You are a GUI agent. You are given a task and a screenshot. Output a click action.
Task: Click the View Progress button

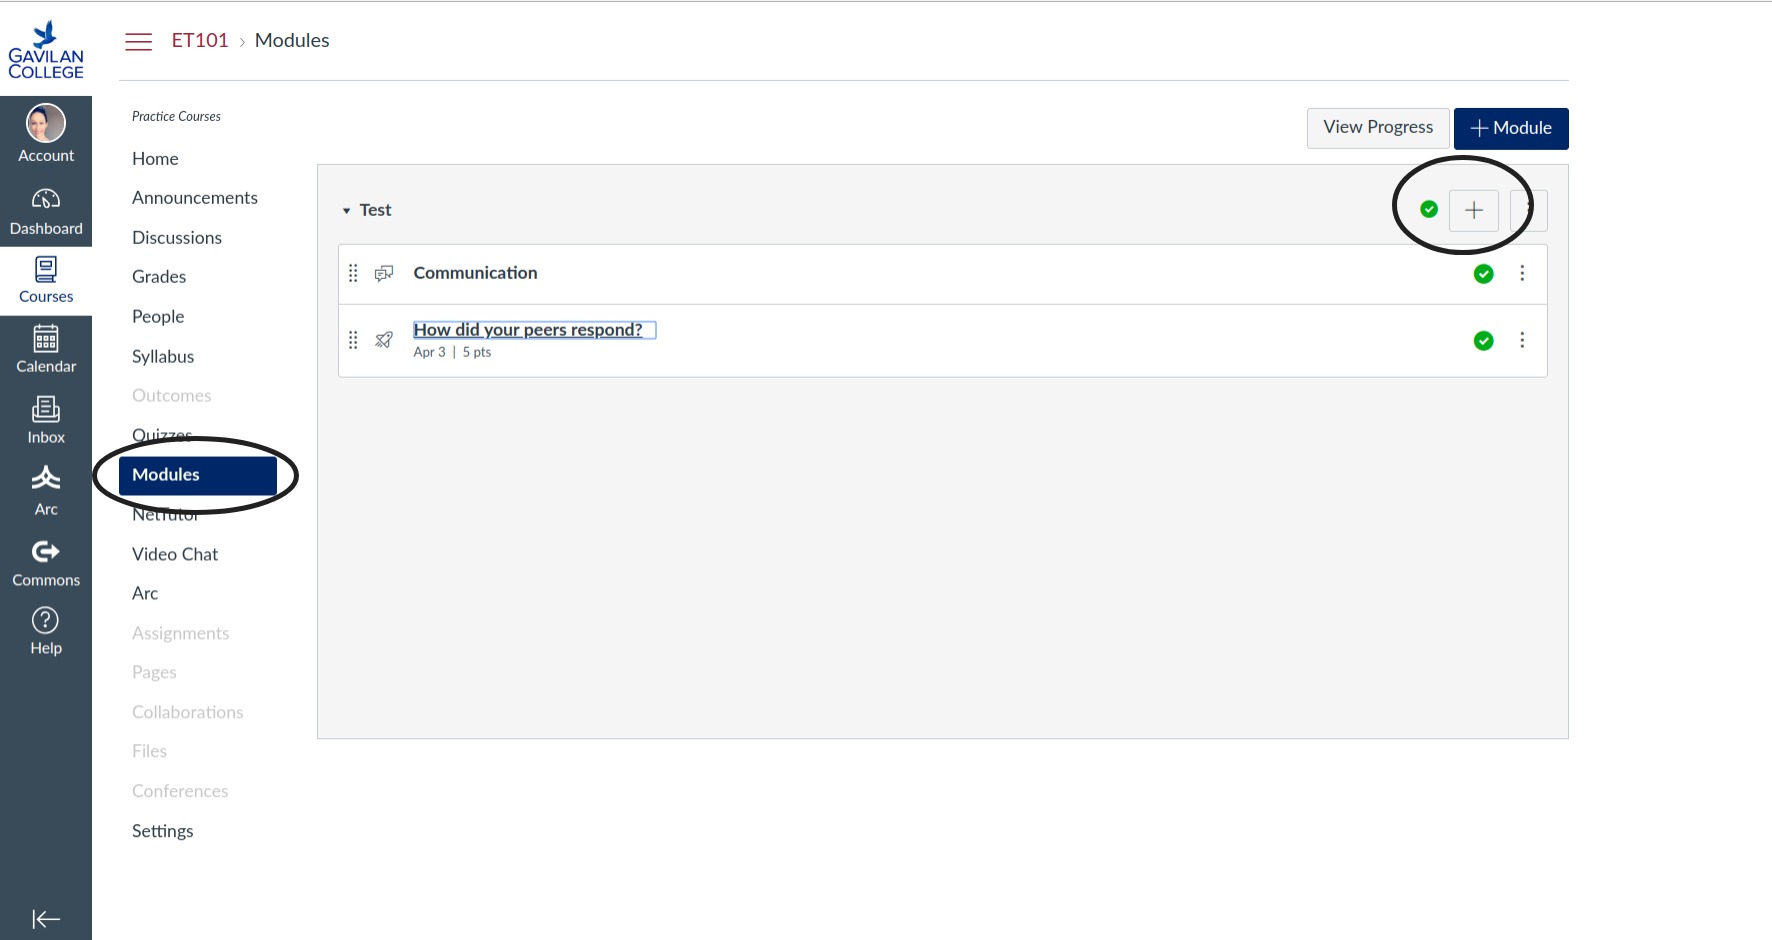[1377, 128]
